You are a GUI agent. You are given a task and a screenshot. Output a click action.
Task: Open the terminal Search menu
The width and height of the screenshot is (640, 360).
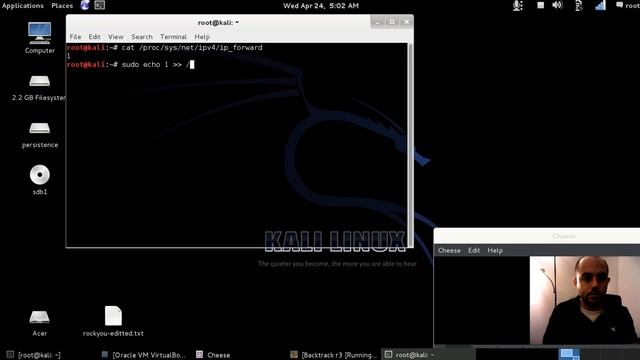142,37
